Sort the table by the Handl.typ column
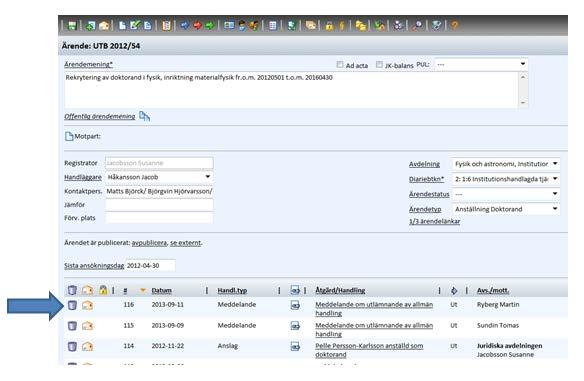Screen dimensions: 584x381 232,290
